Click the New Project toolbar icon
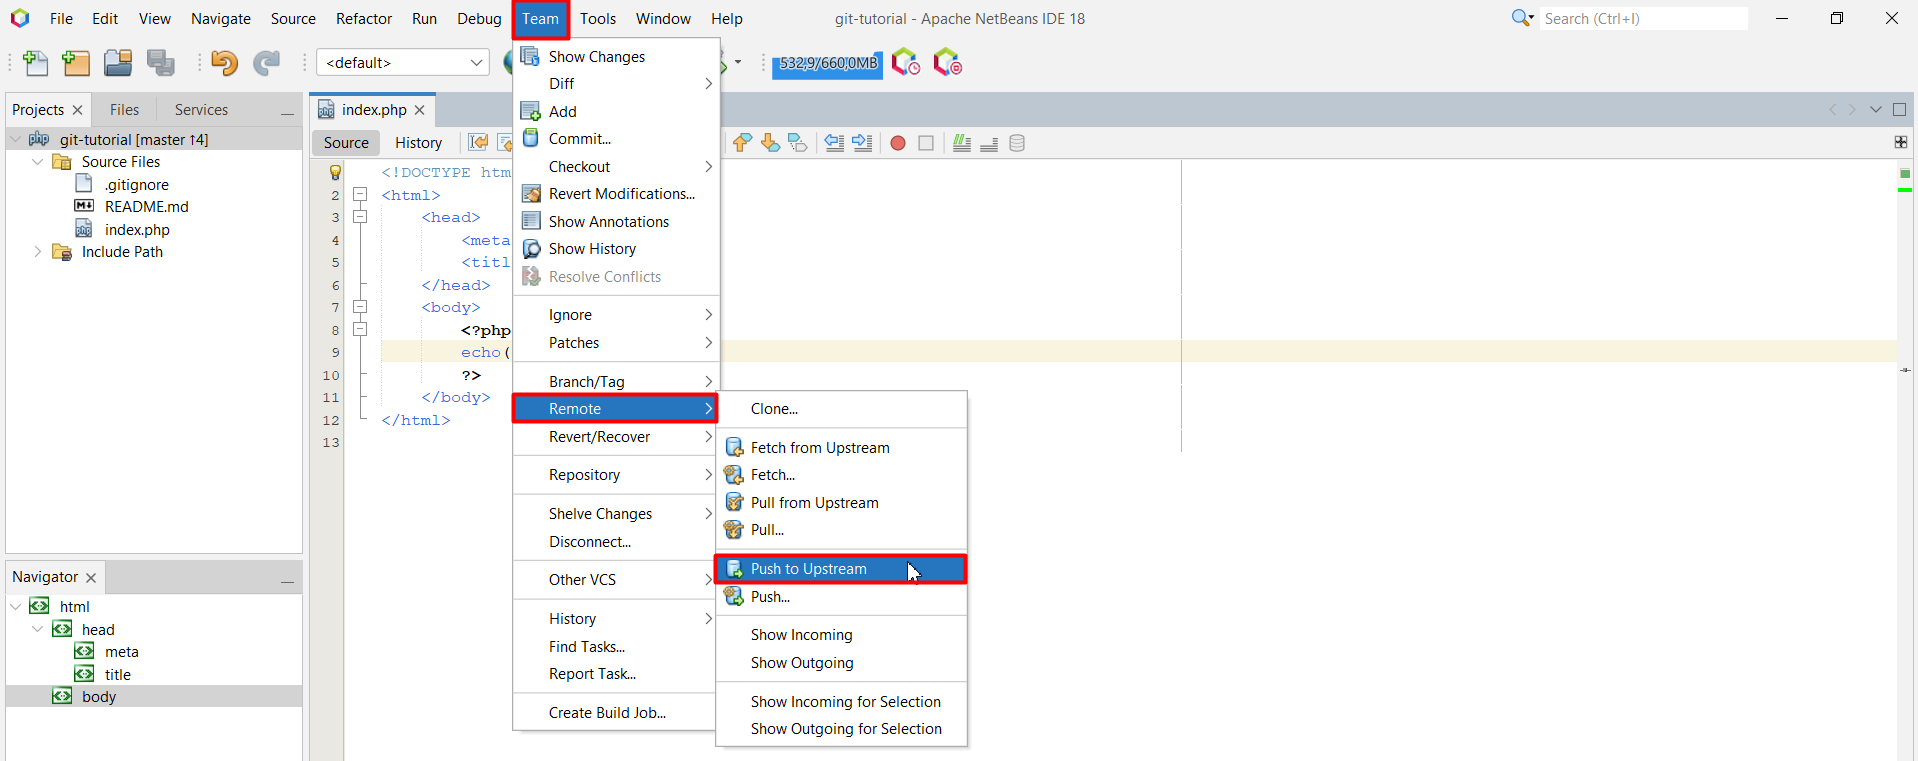1918x761 pixels. click(x=76, y=63)
